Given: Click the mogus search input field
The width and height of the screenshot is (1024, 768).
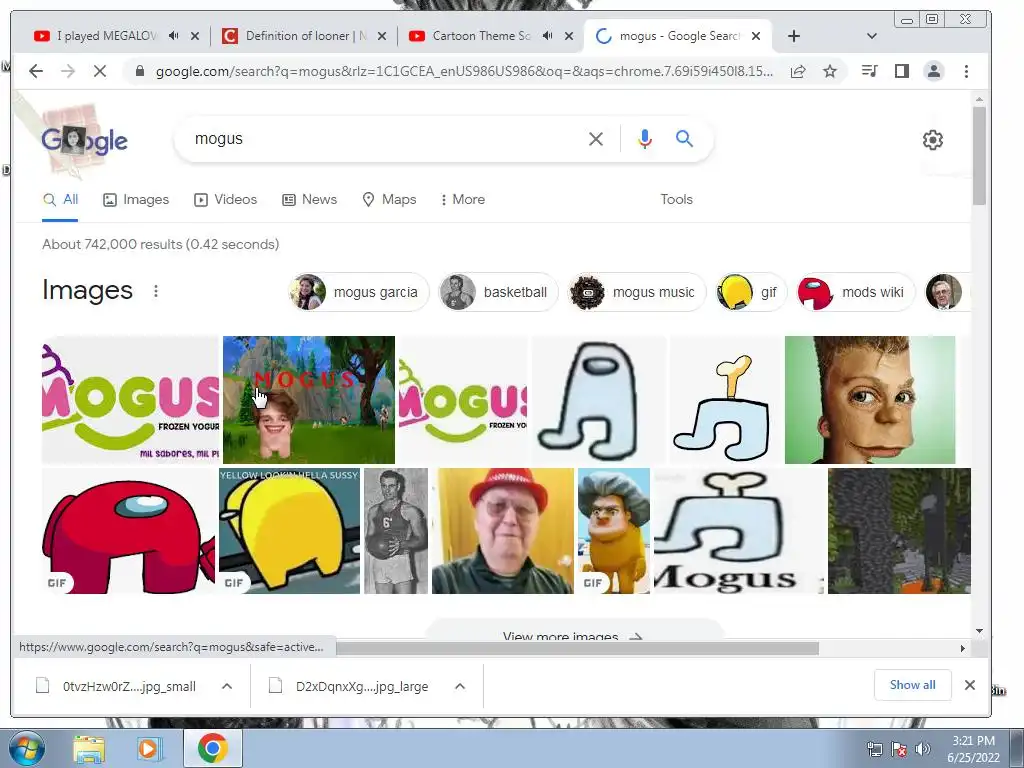Looking at the screenshot, I should point(385,138).
